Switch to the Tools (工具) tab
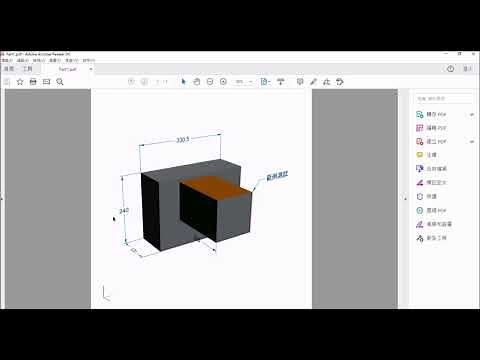This screenshot has width=480, height=360. click(x=27, y=69)
